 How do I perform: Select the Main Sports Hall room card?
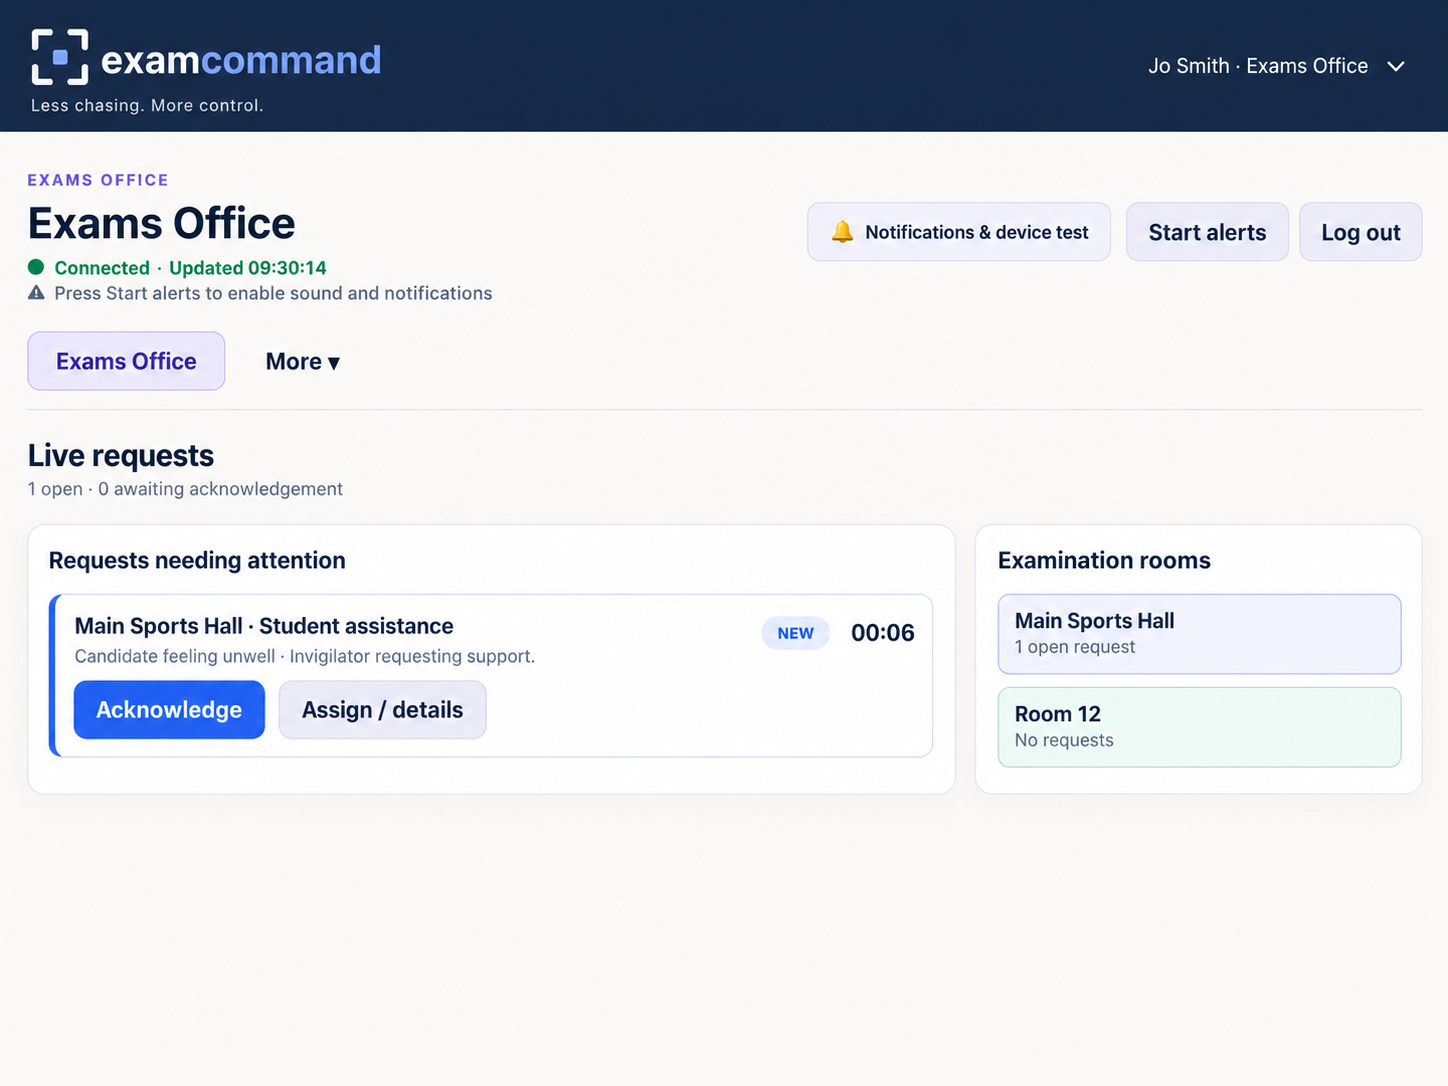(1199, 634)
